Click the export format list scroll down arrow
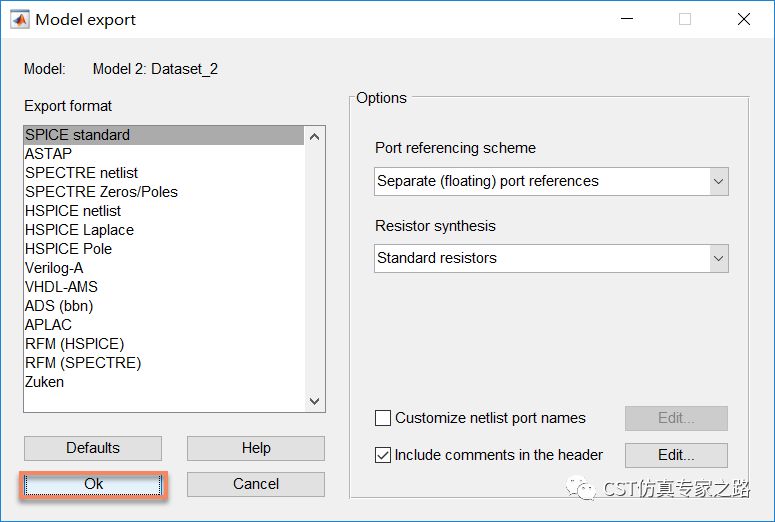 [314, 401]
